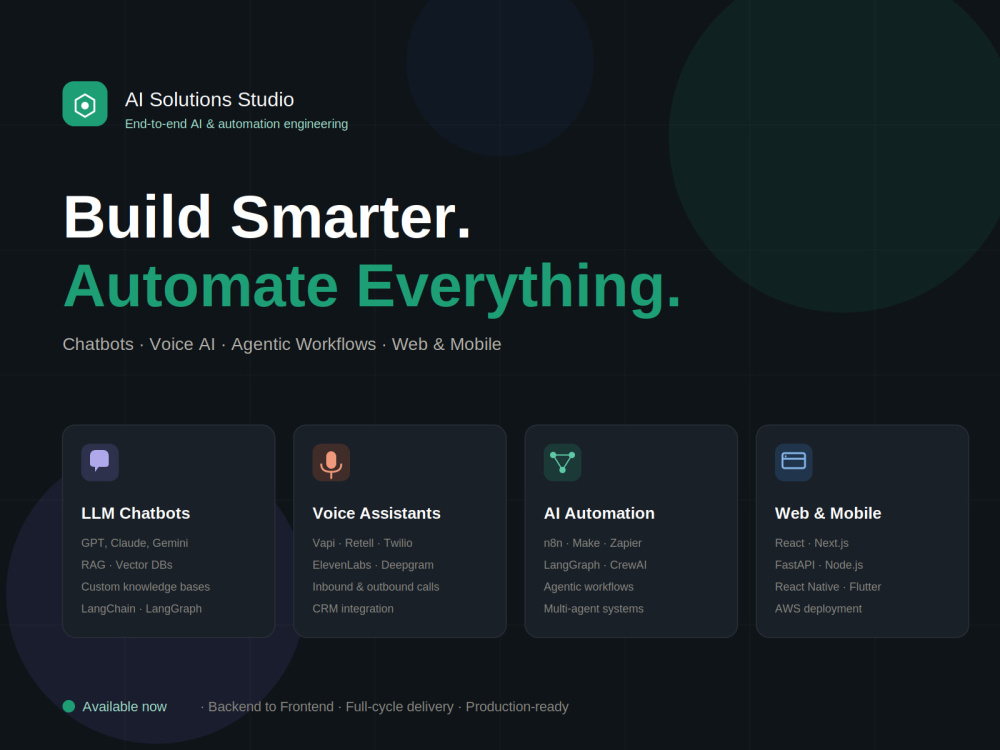Open the Web & Mobile card heading
Viewport: 1000px width, 750px height.
(828, 513)
